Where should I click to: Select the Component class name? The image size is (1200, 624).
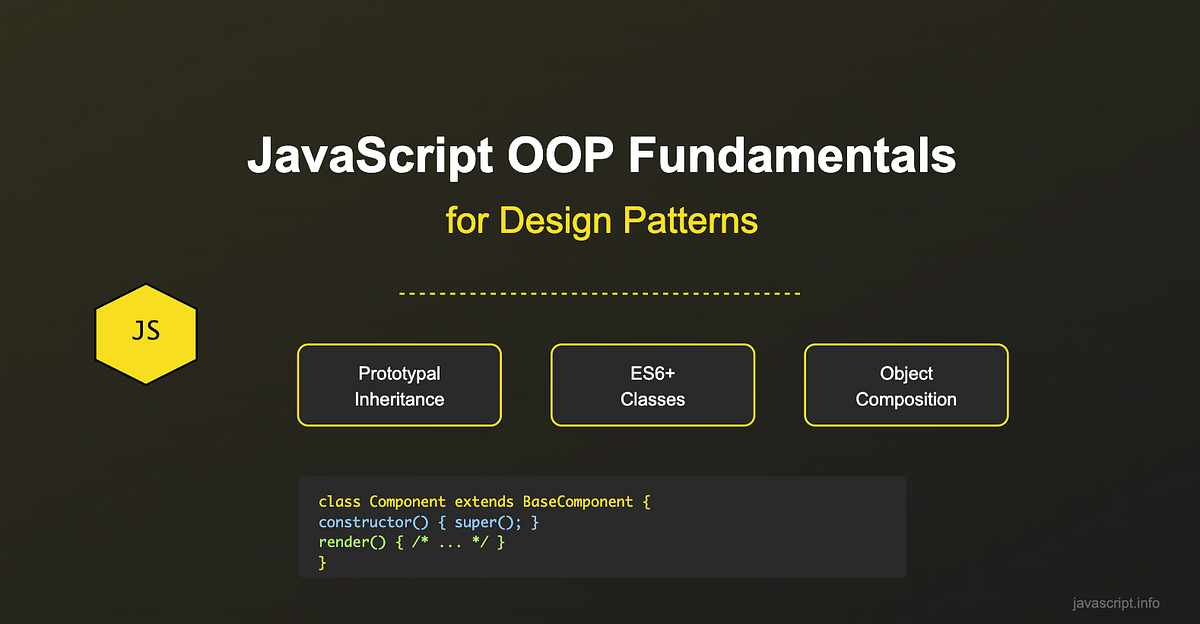pos(408,501)
